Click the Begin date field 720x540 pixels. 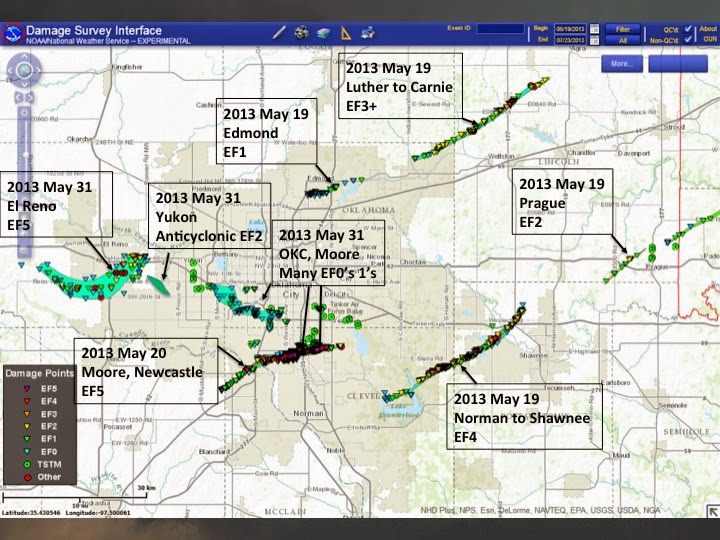(x=570, y=28)
